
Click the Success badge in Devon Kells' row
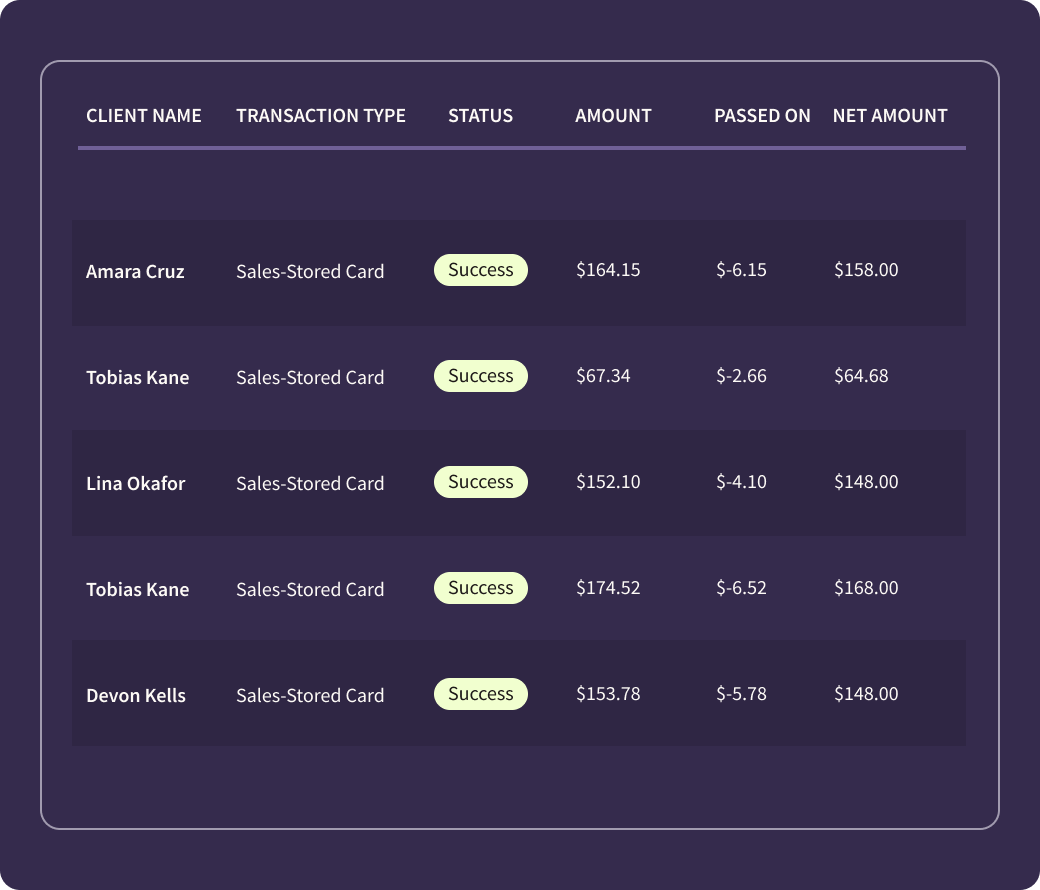(x=480, y=694)
